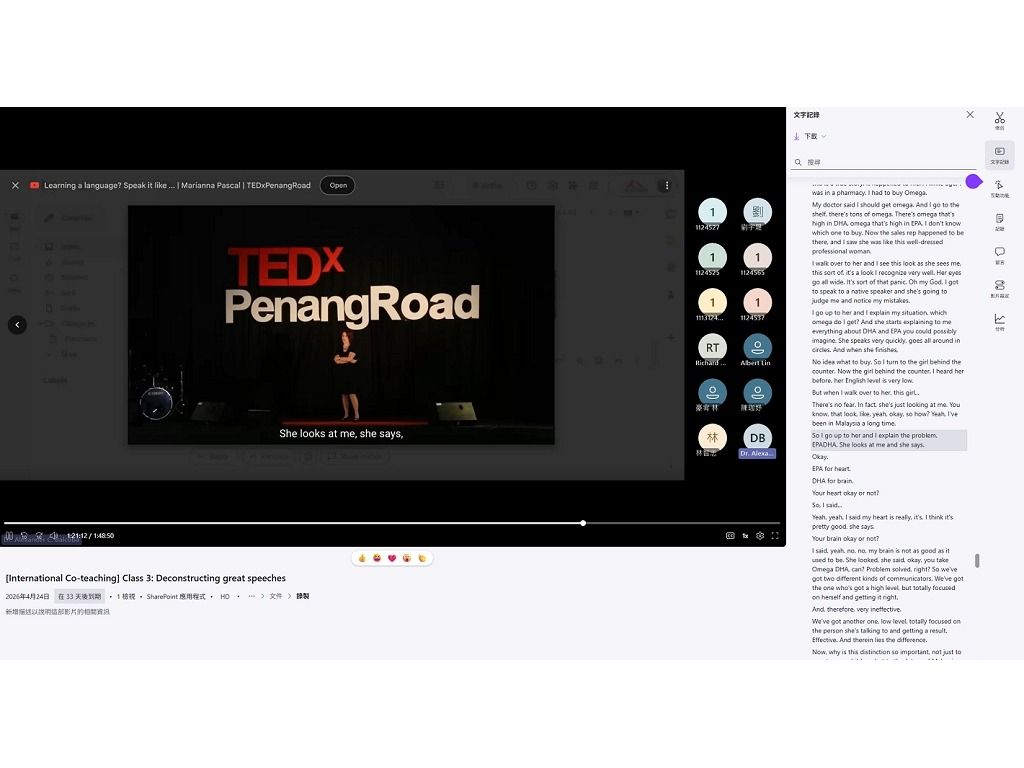Close the transcript panel
The width and height of the screenshot is (1024, 768).
(x=970, y=114)
